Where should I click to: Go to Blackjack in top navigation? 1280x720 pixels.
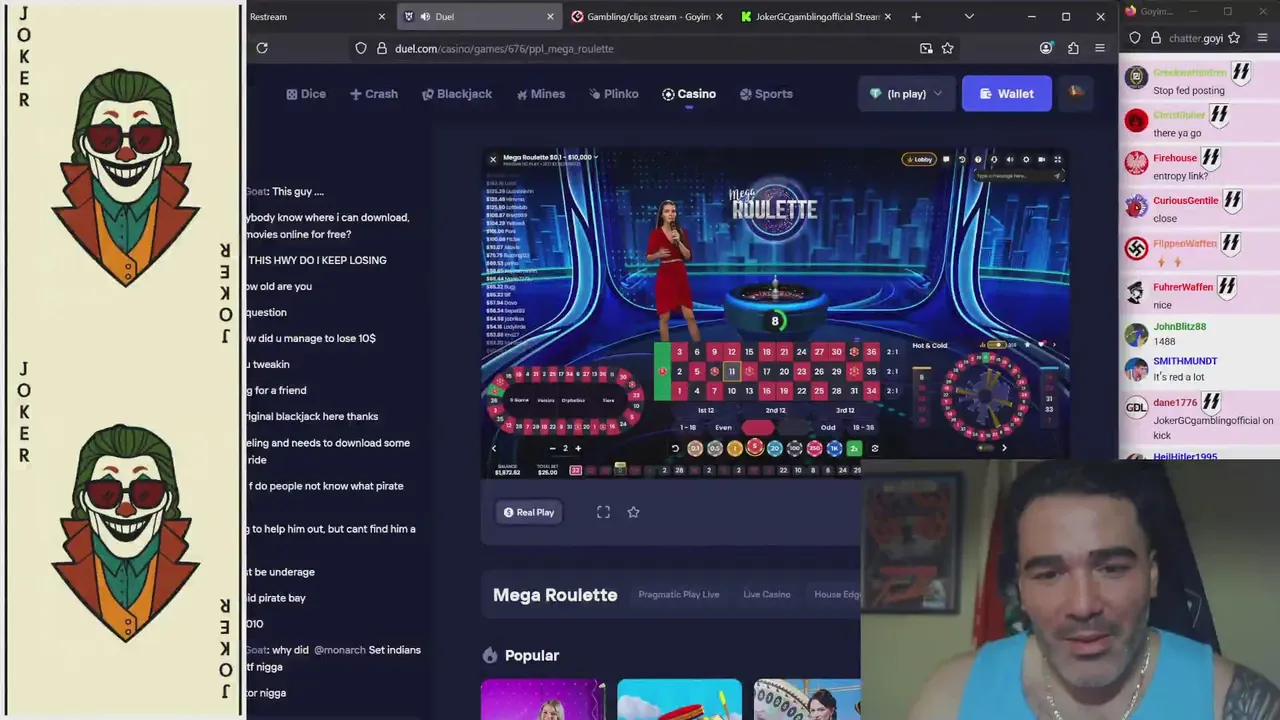point(457,94)
